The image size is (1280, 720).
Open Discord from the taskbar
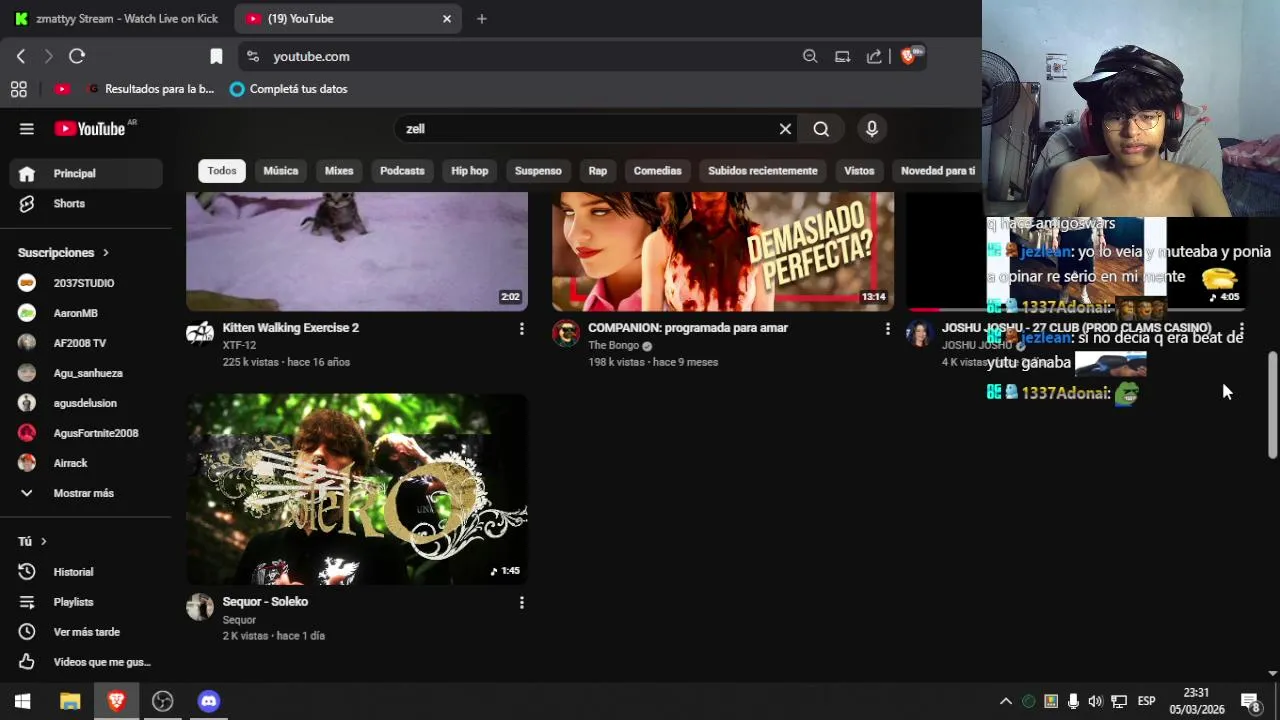coord(208,701)
